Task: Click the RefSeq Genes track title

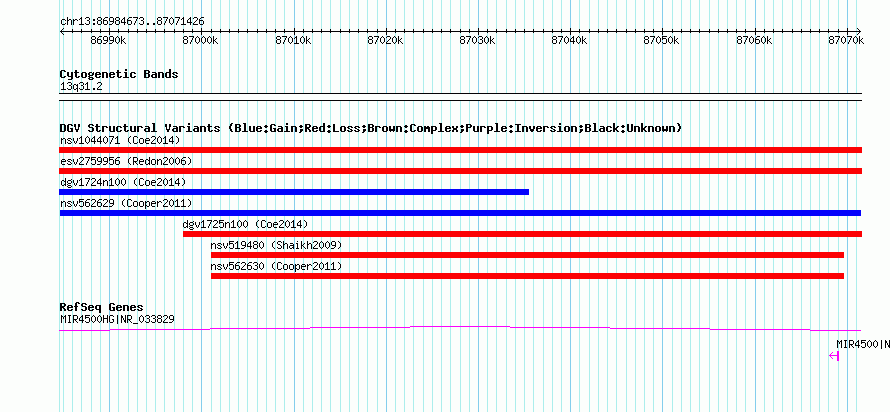Action: pyautogui.click(x=102, y=308)
